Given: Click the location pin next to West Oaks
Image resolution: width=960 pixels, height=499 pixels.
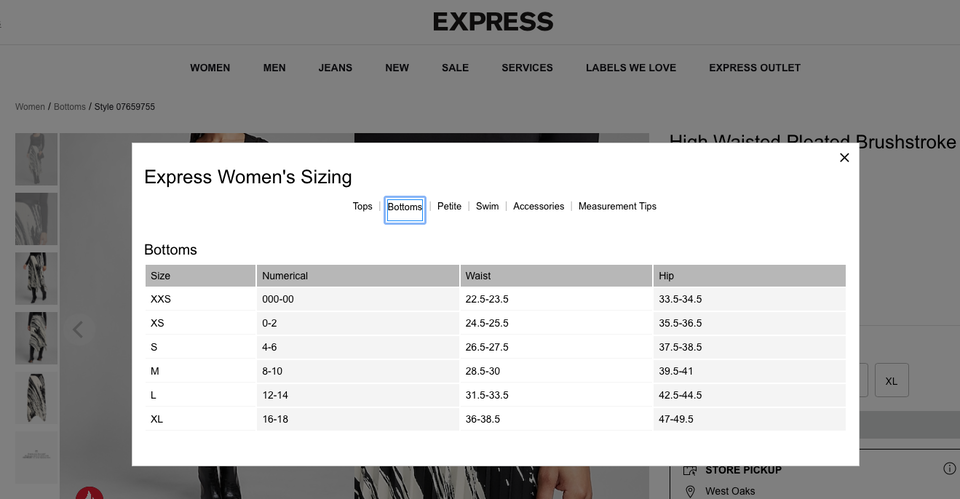Looking at the screenshot, I should tap(689, 491).
